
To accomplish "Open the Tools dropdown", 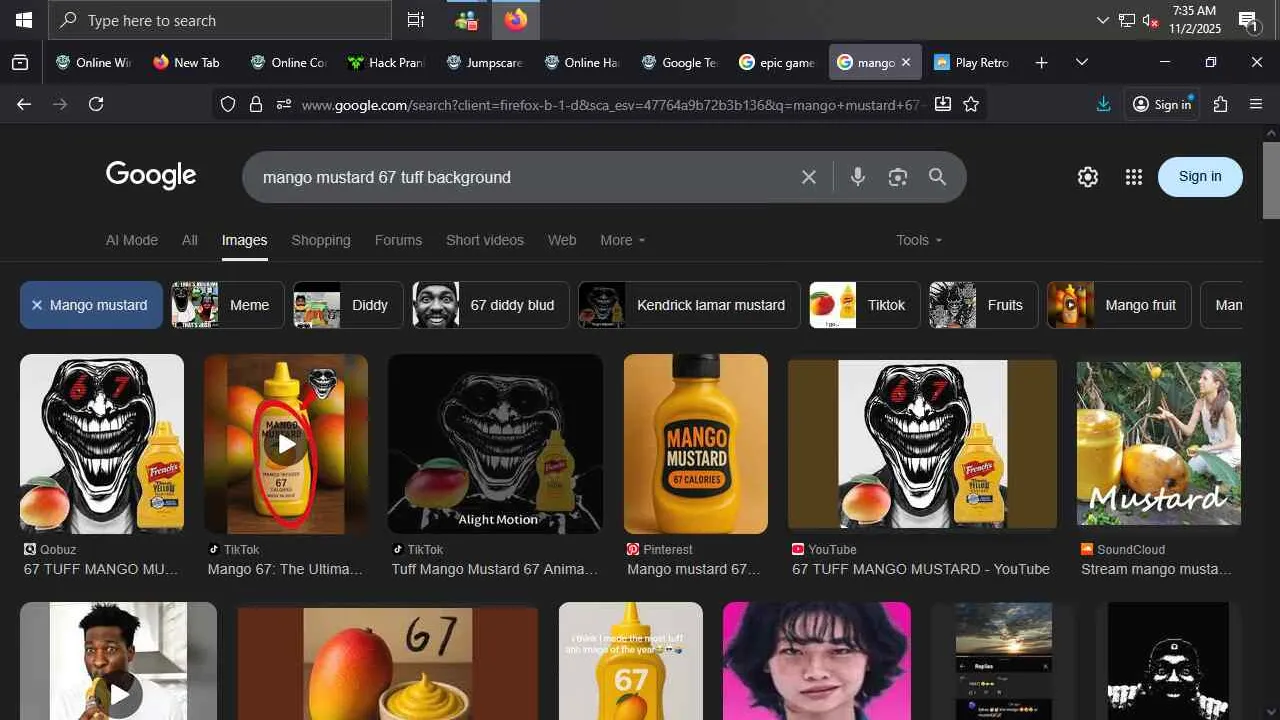I will [919, 240].
